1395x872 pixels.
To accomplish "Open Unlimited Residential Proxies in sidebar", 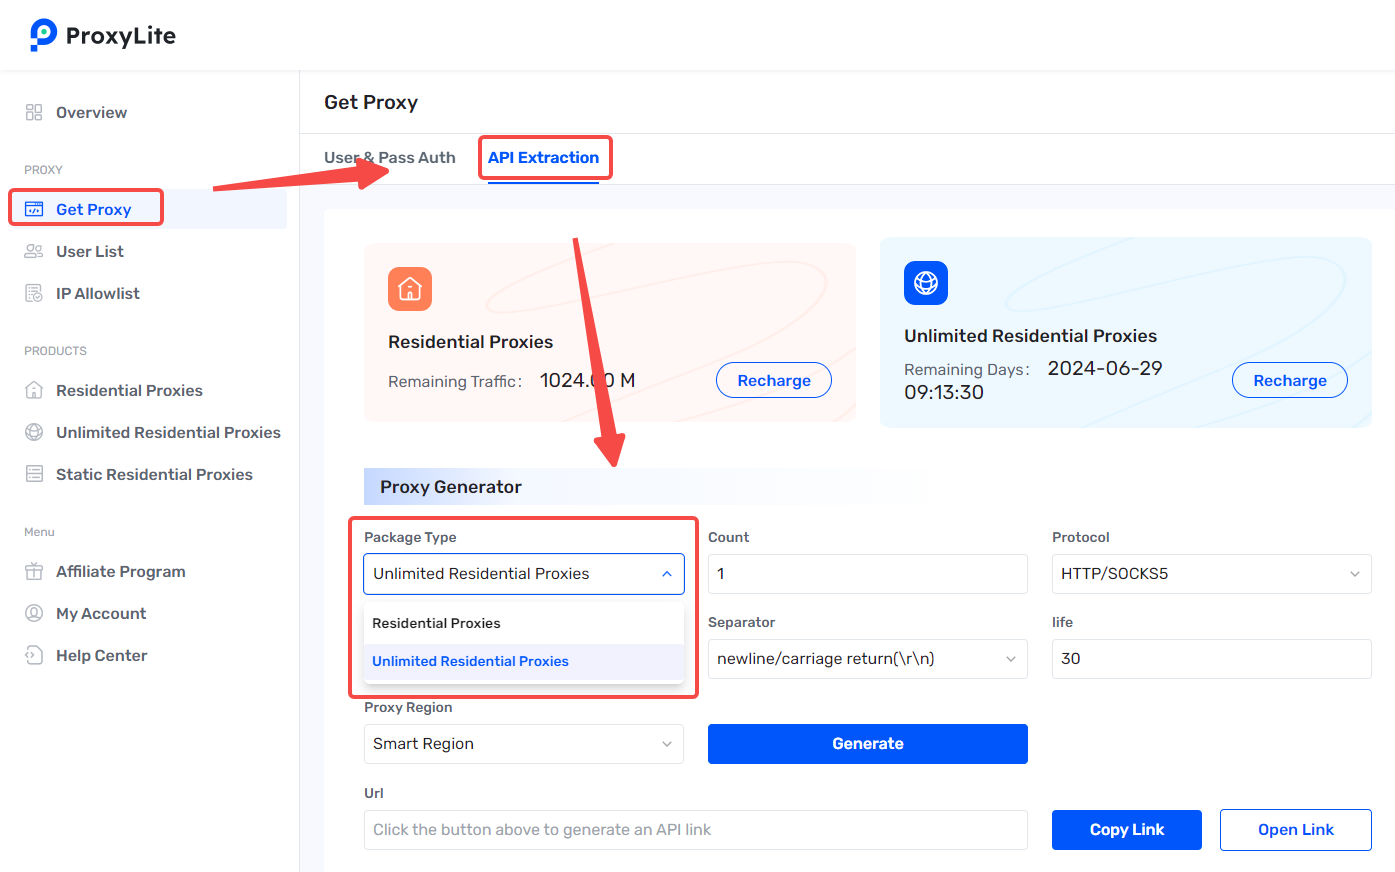I will (x=168, y=432).
